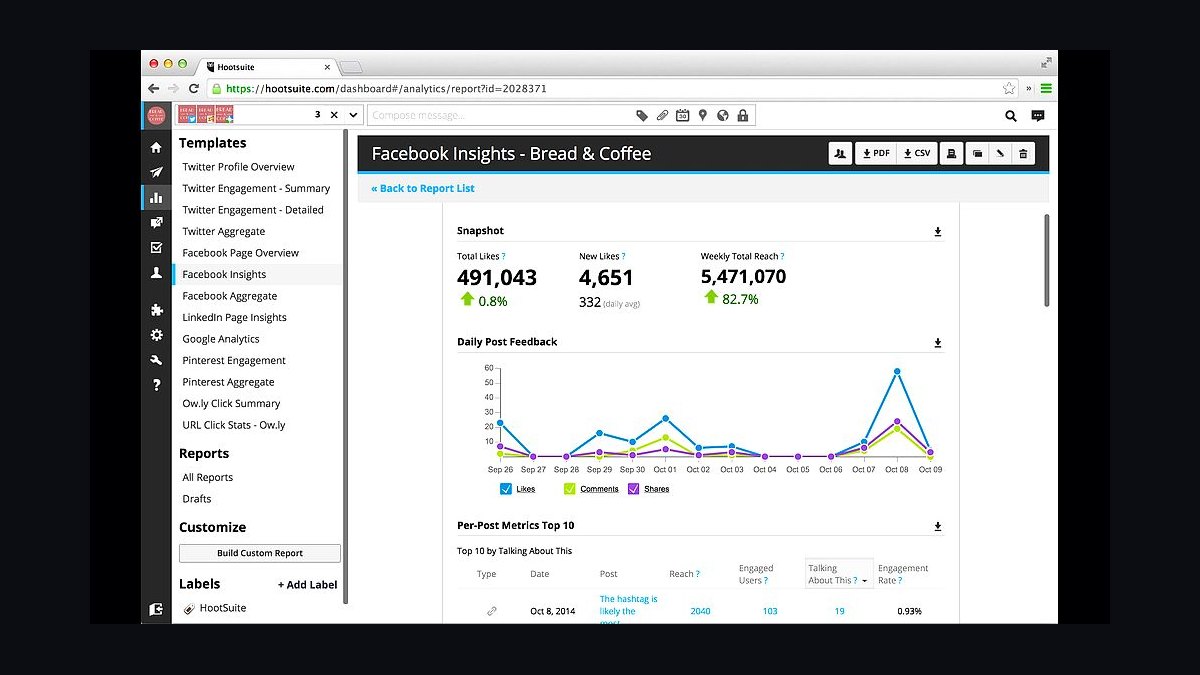Download the Per-Post Metrics Top 10 section
1200x675 pixels.
tap(938, 526)
